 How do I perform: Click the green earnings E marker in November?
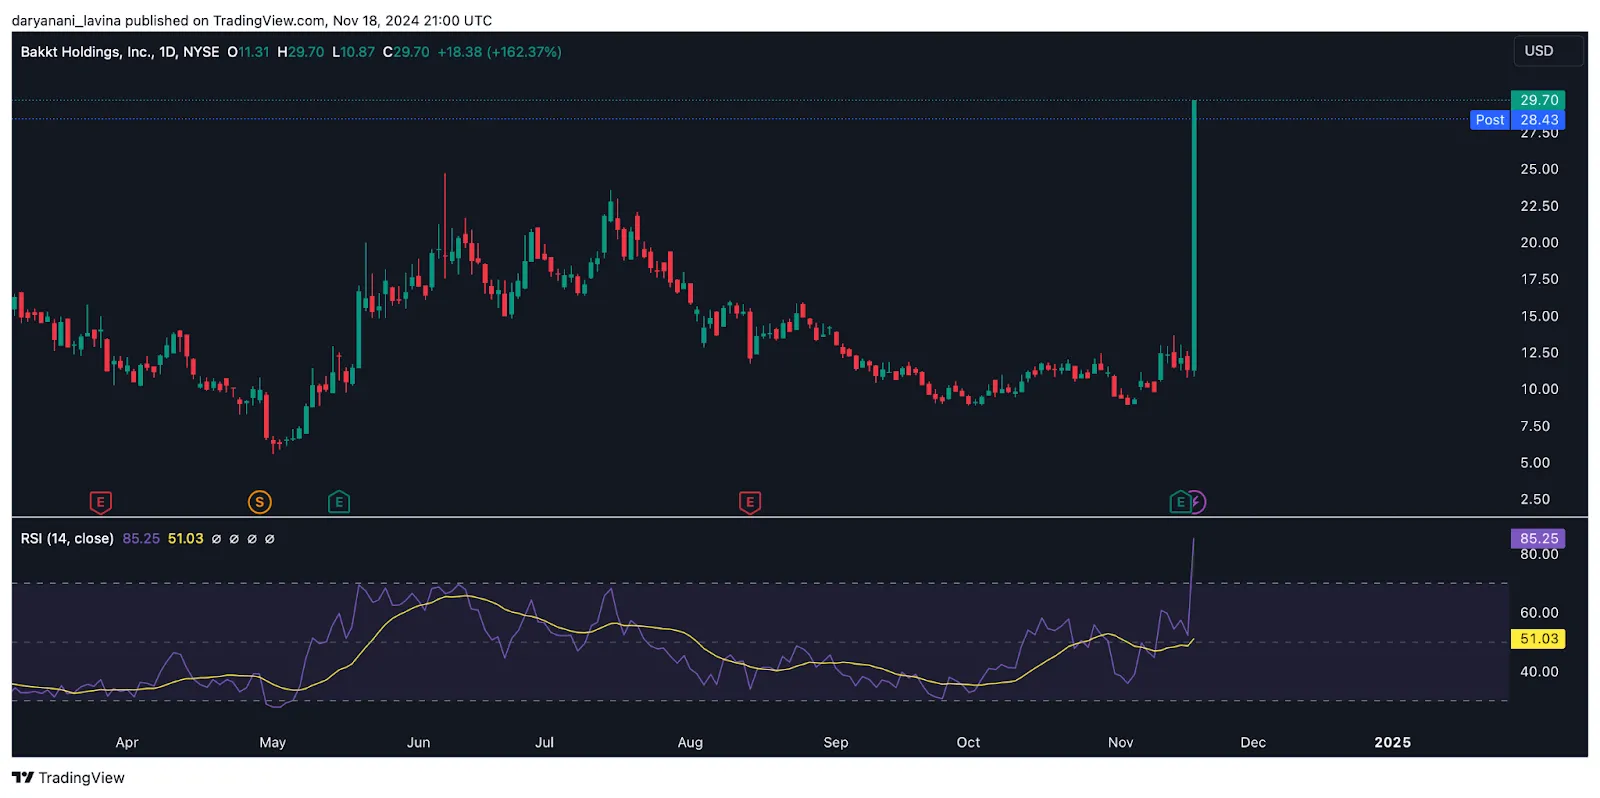tap(1180, 502)
